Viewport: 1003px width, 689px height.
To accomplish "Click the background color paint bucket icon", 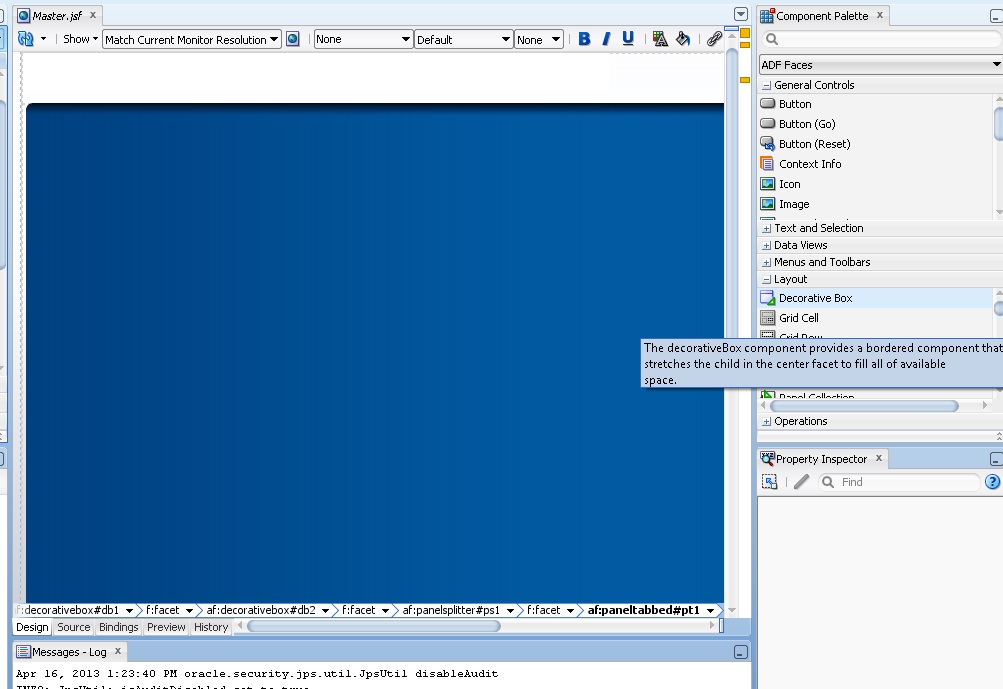I will tap(683, 39).
